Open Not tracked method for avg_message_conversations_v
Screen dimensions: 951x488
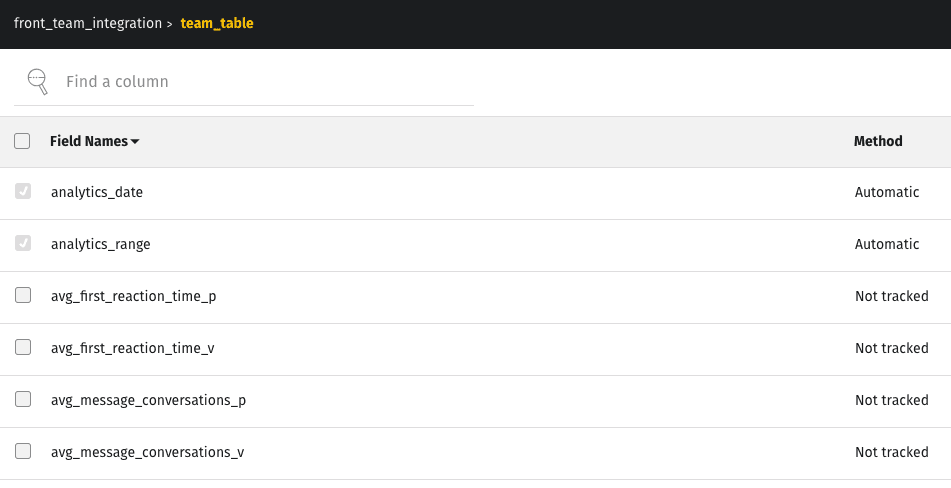[x=892, y=452]
